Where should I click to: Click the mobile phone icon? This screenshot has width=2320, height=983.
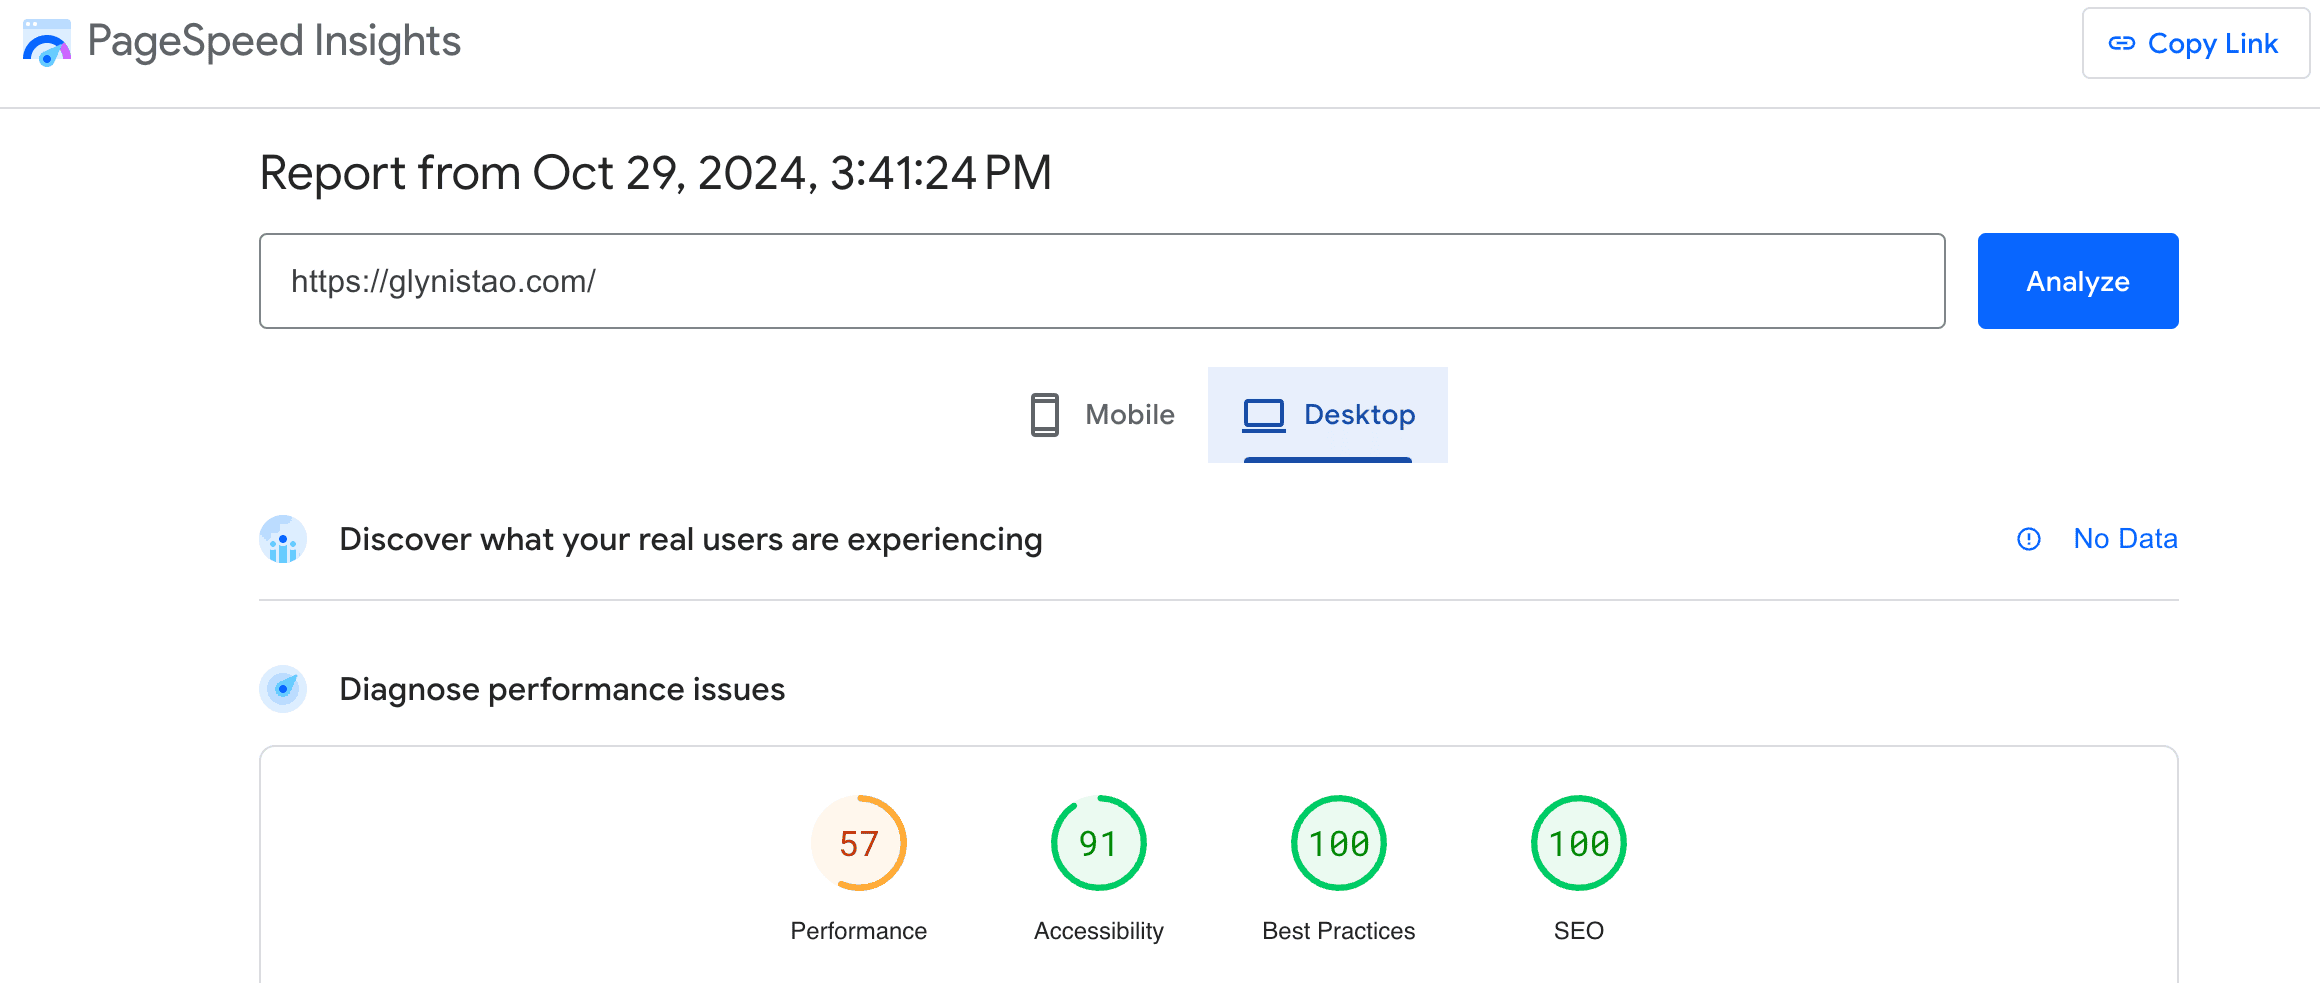point(1045,415)
